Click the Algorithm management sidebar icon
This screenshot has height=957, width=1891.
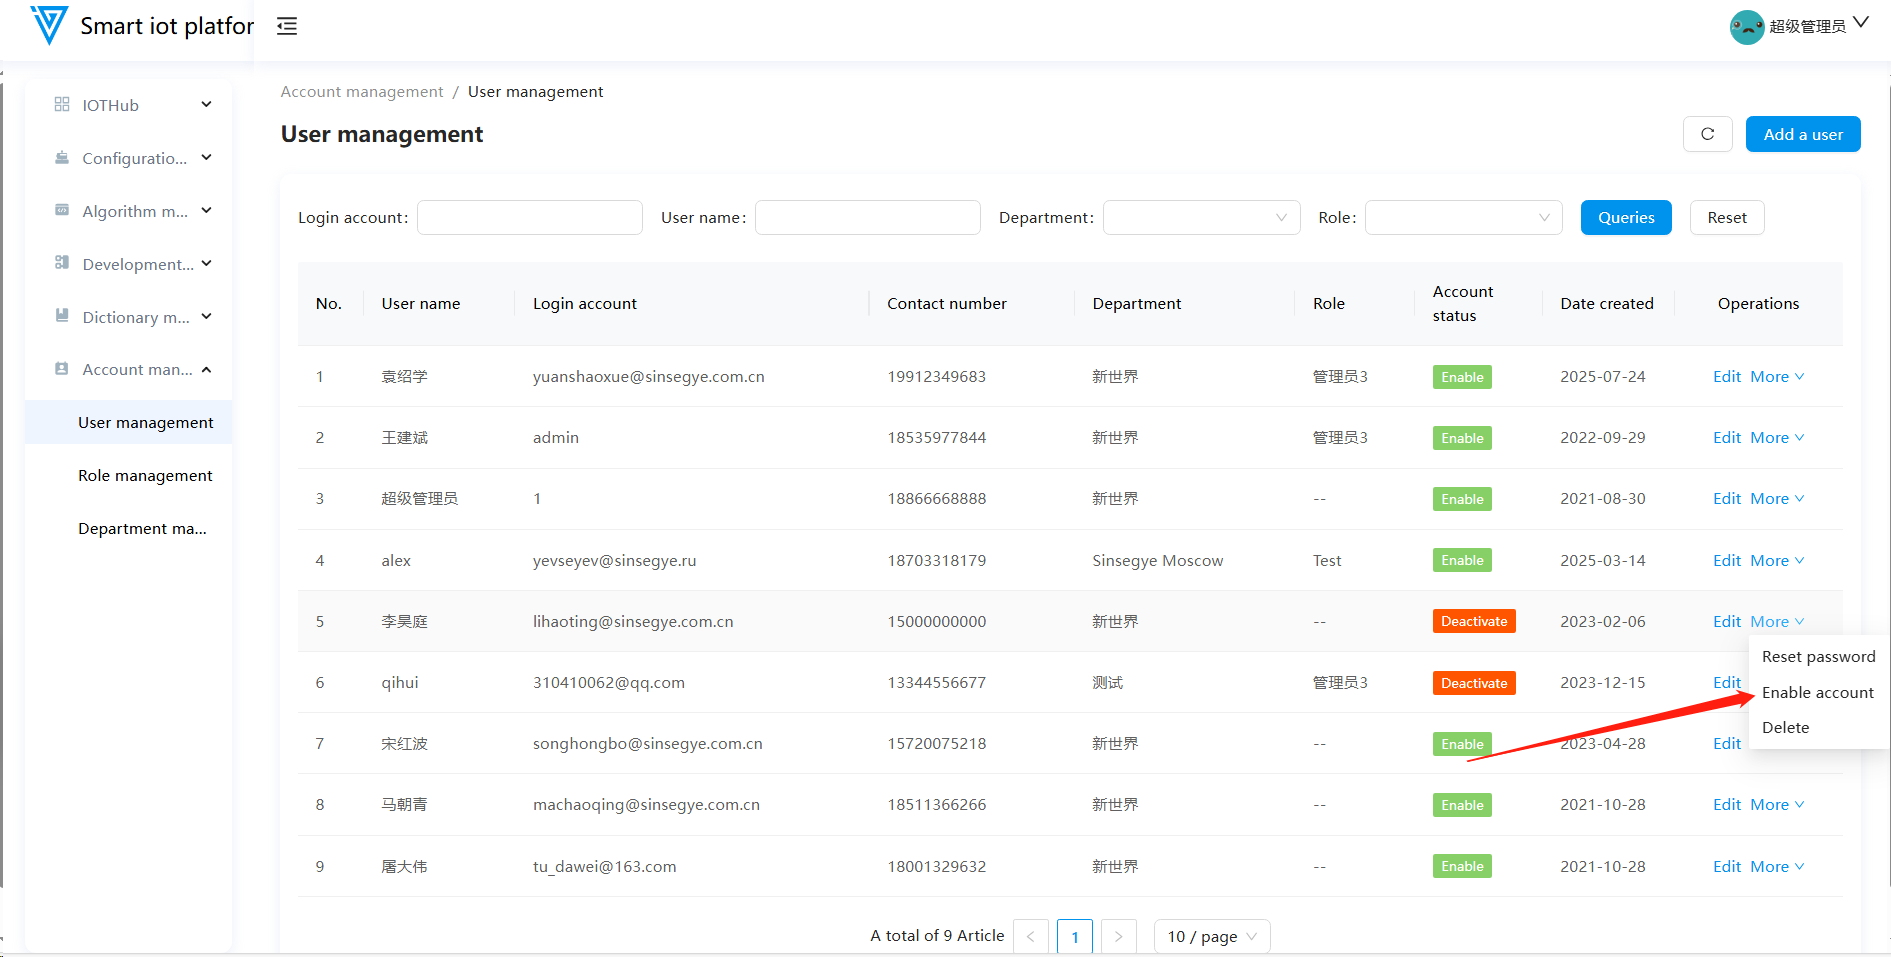coord(62,211)
